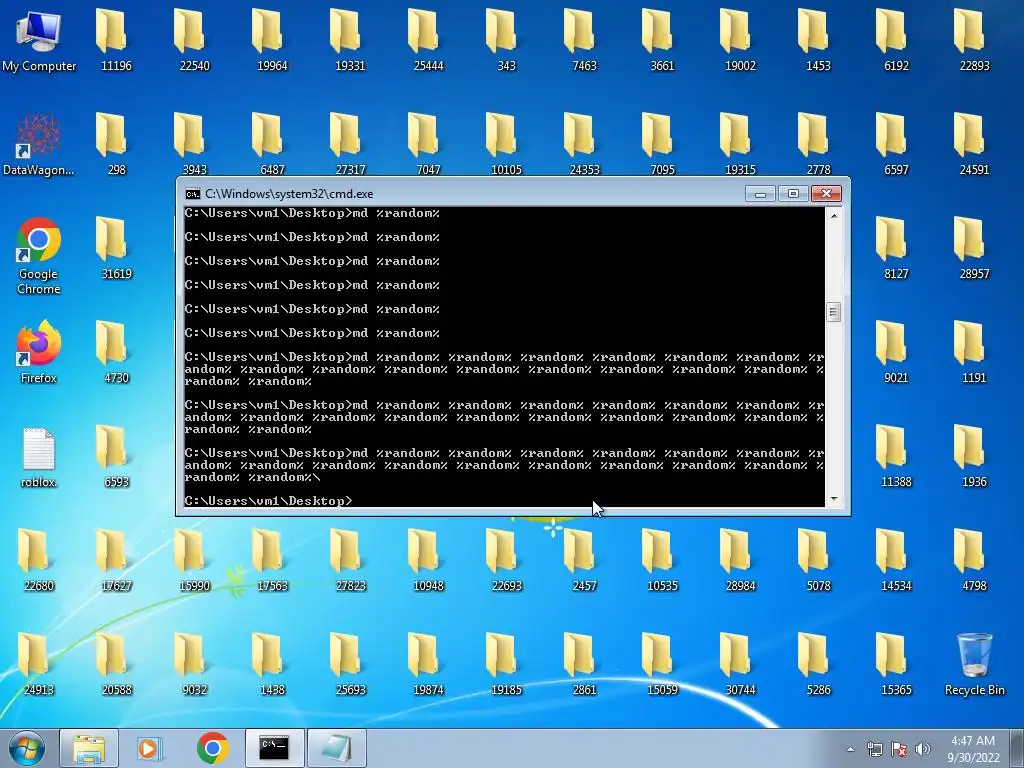1024x768 pixels.
Task: Select folder 4798 on desktop
Action: point(974,561)
